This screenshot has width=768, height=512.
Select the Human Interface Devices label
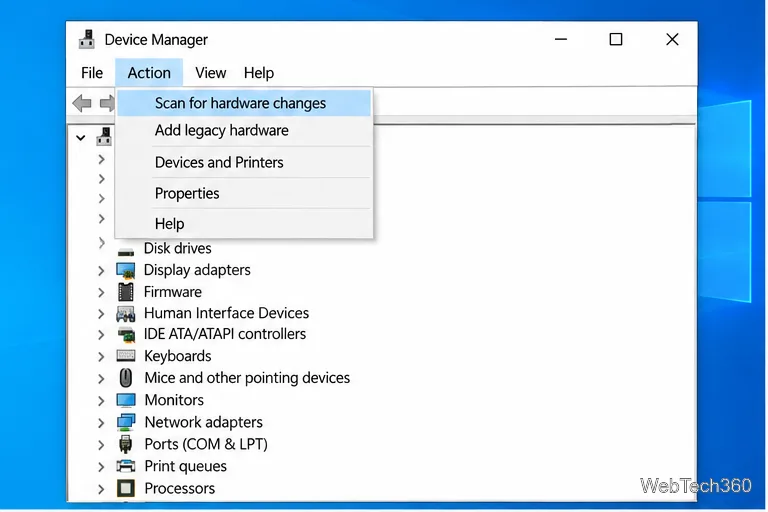(226, 313)
